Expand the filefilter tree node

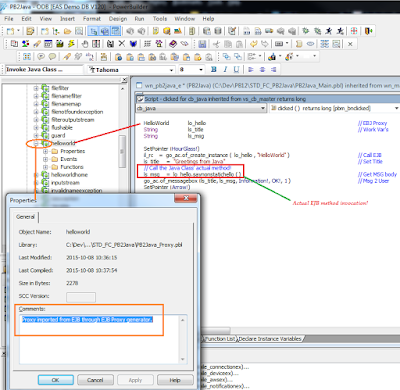[x=36, y=88]
